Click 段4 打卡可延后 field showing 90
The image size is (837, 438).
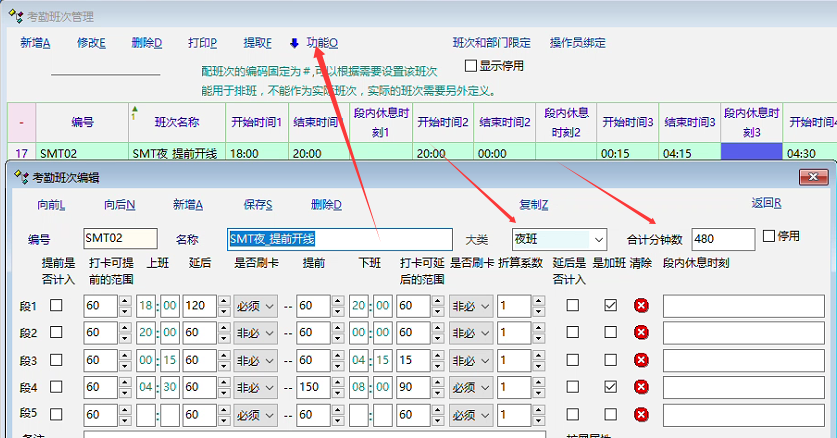[x=414, y=388]
